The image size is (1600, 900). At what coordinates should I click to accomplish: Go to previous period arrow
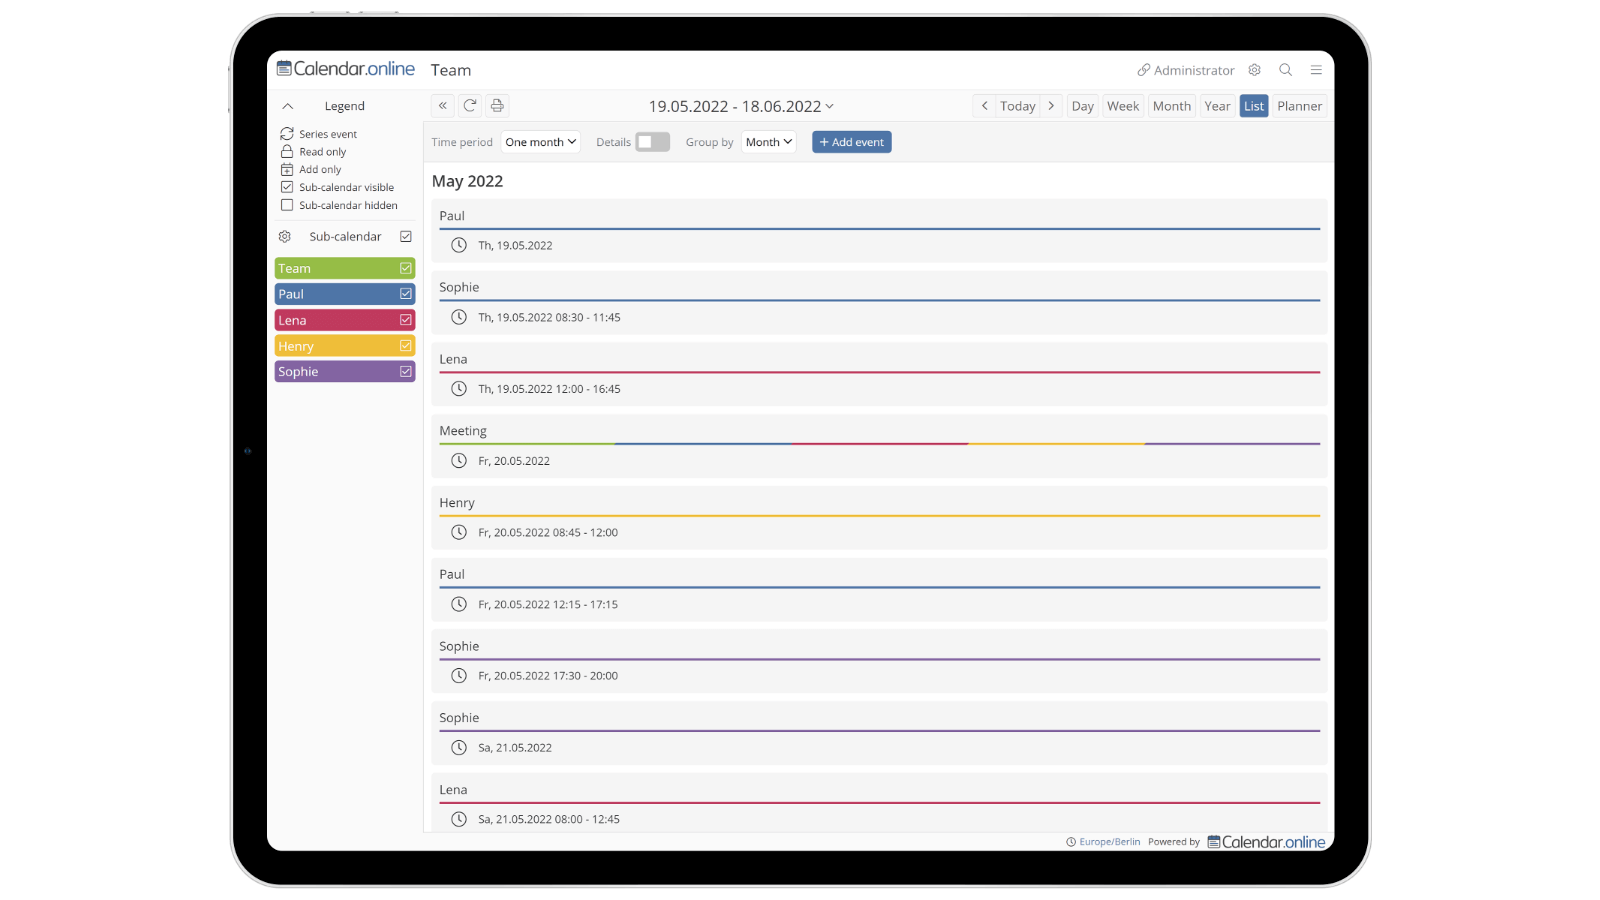[x=985, y=106]
